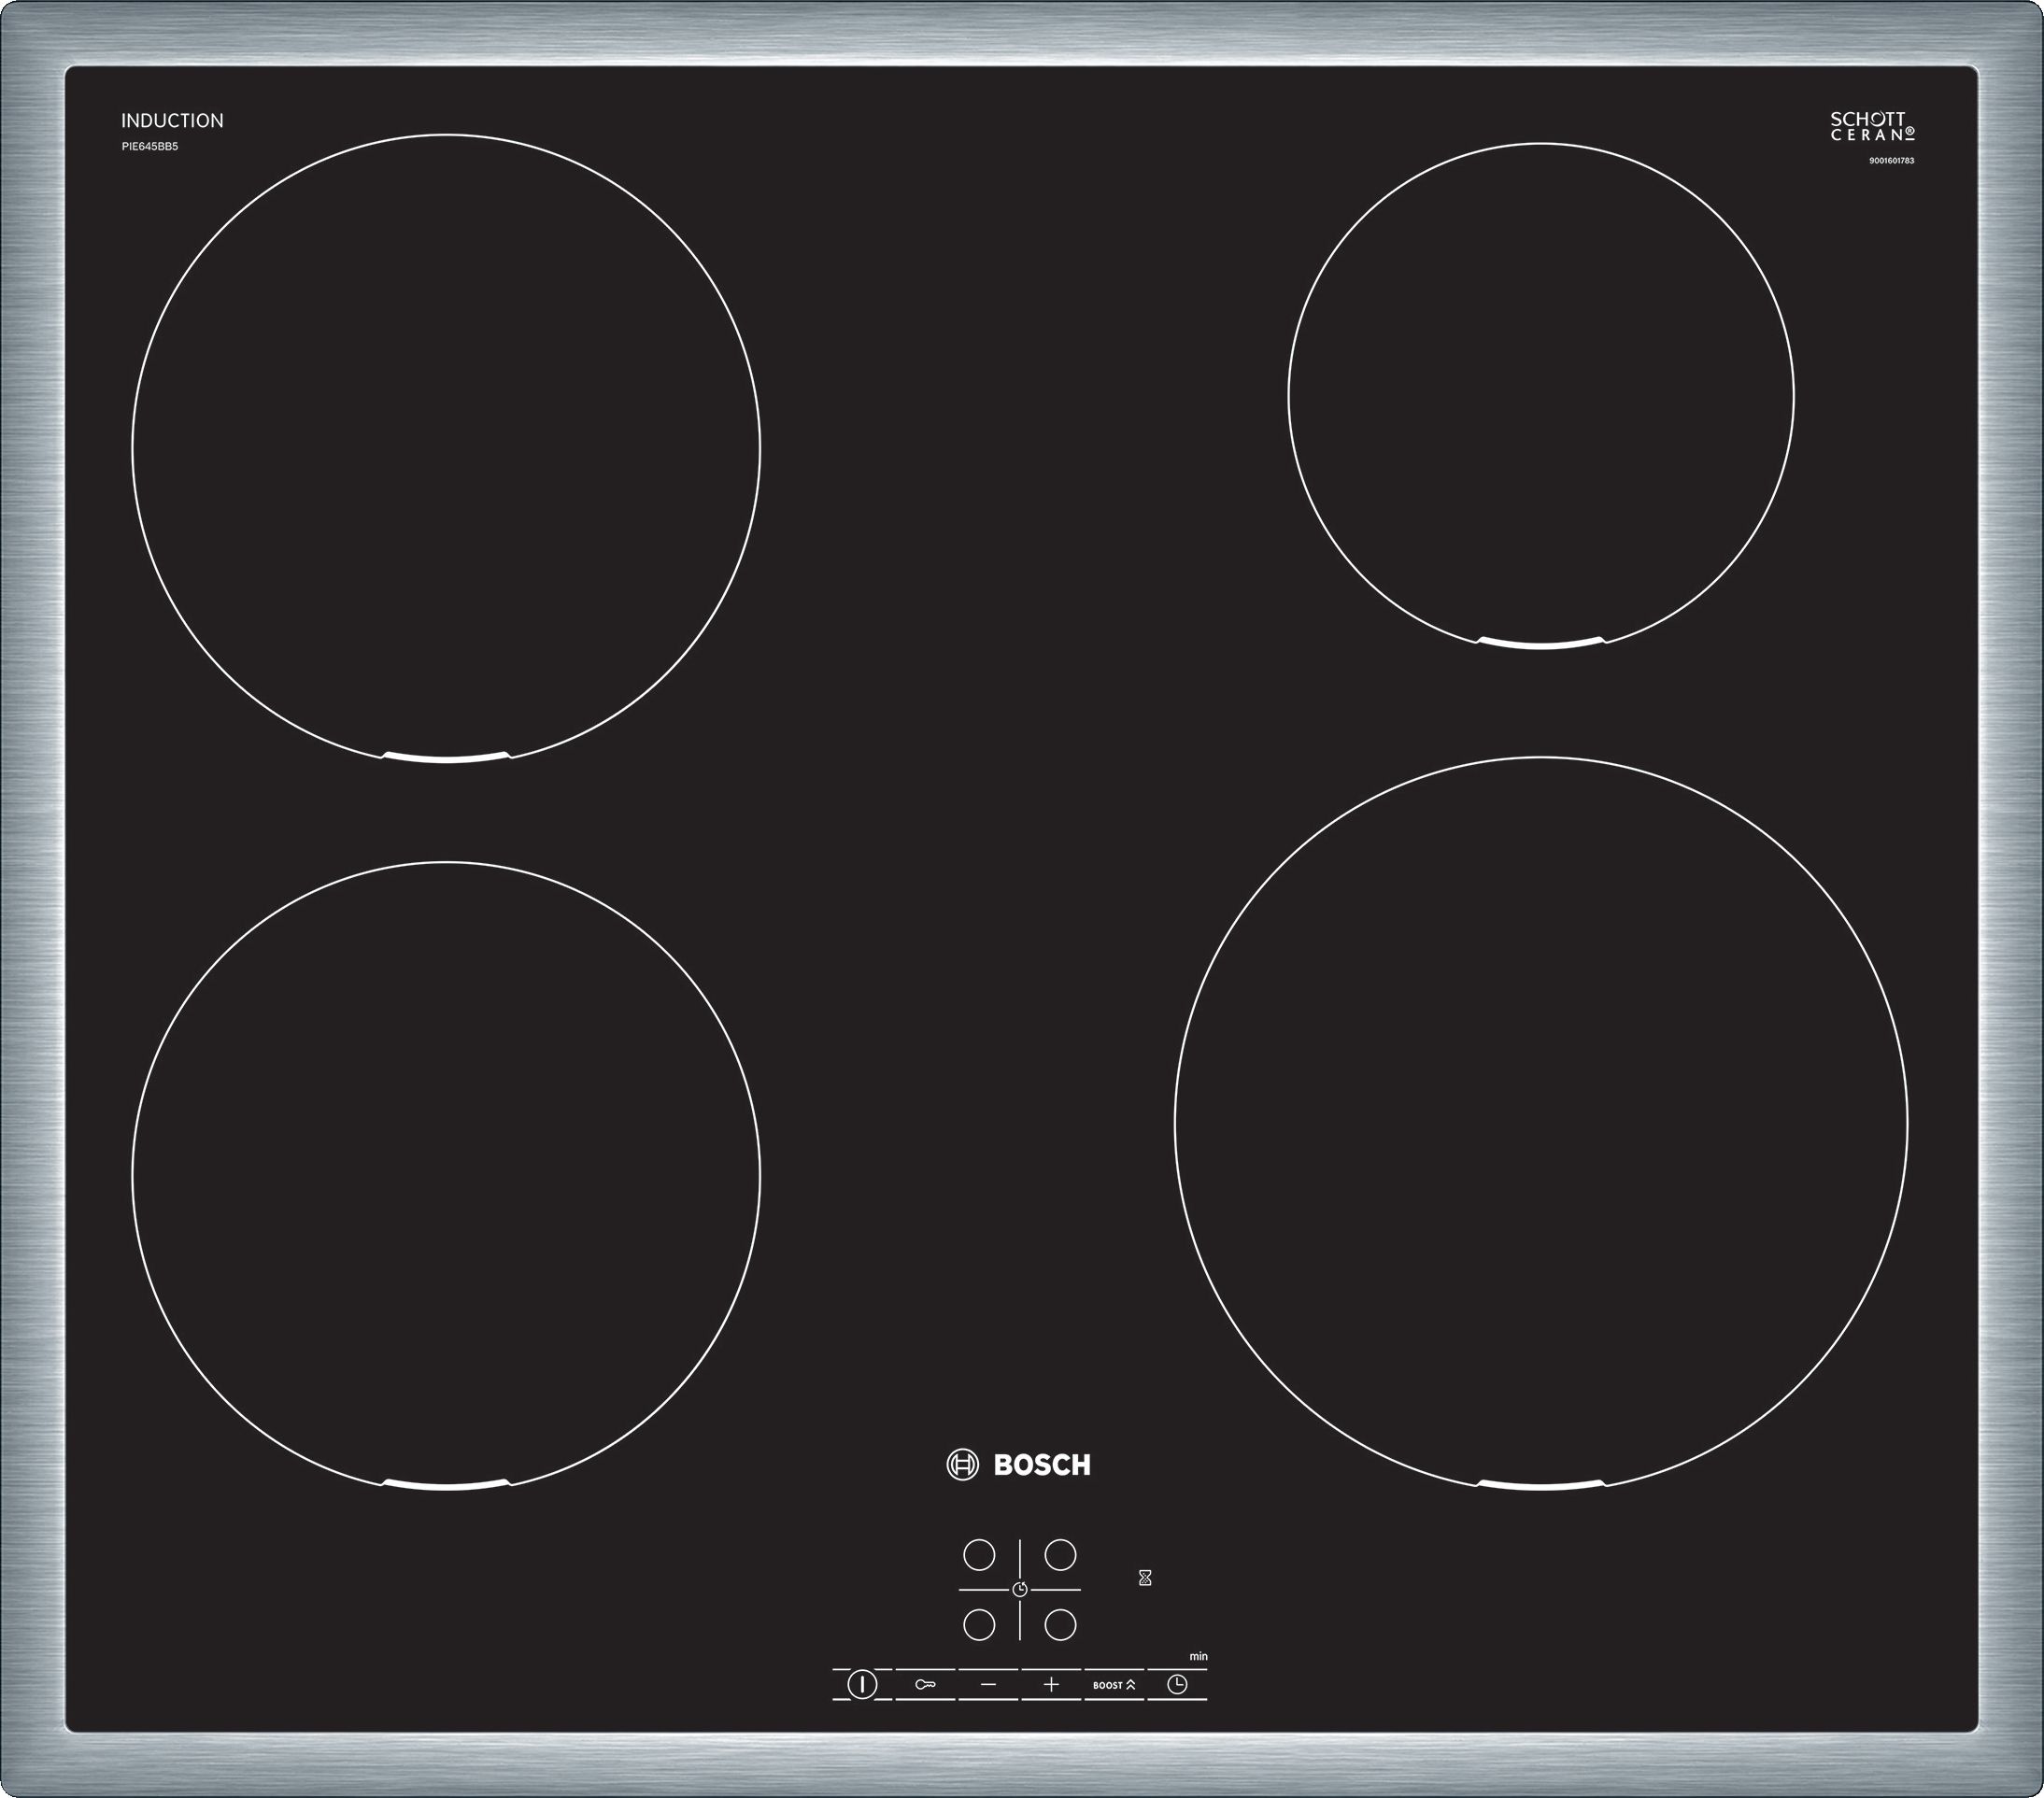Image resolution: width=2044 pixels, height=1798 pixels.
Task: Click the INDUCTION label text
Action: tap(172, 121)
